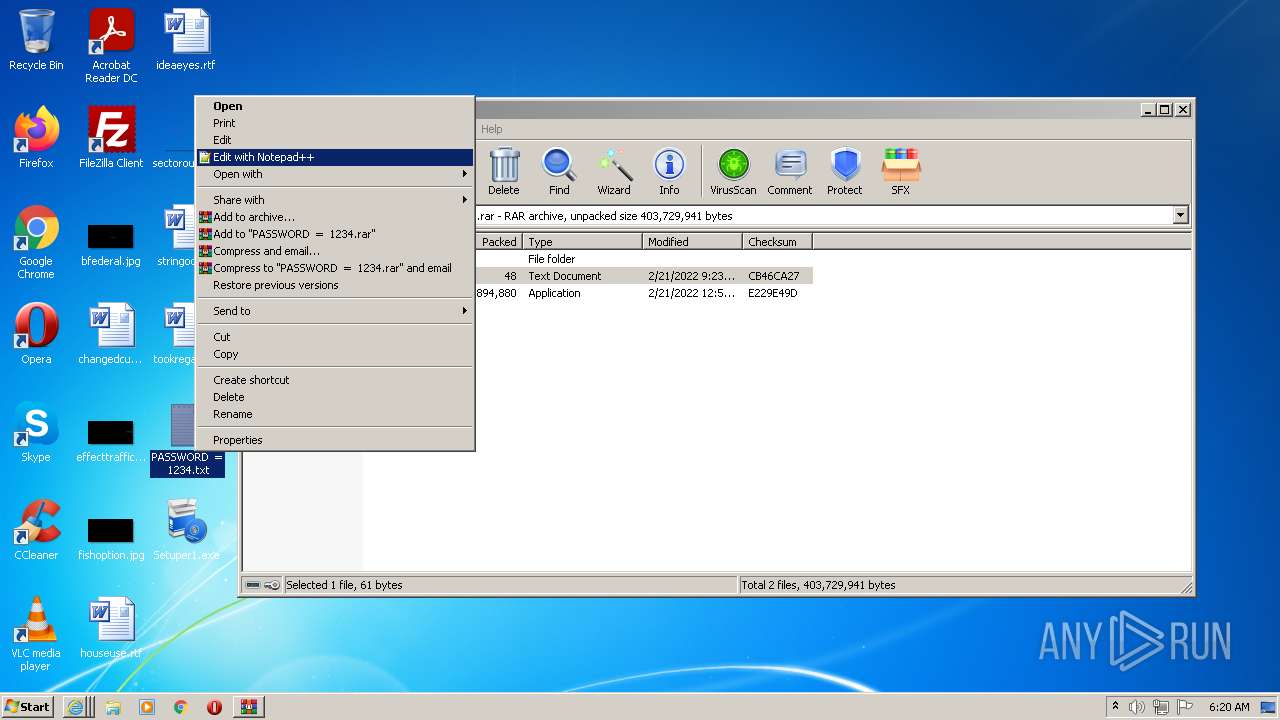
Task: Click the Delete toolbar icon in WinRAR
Action: [x=504, y=172]
